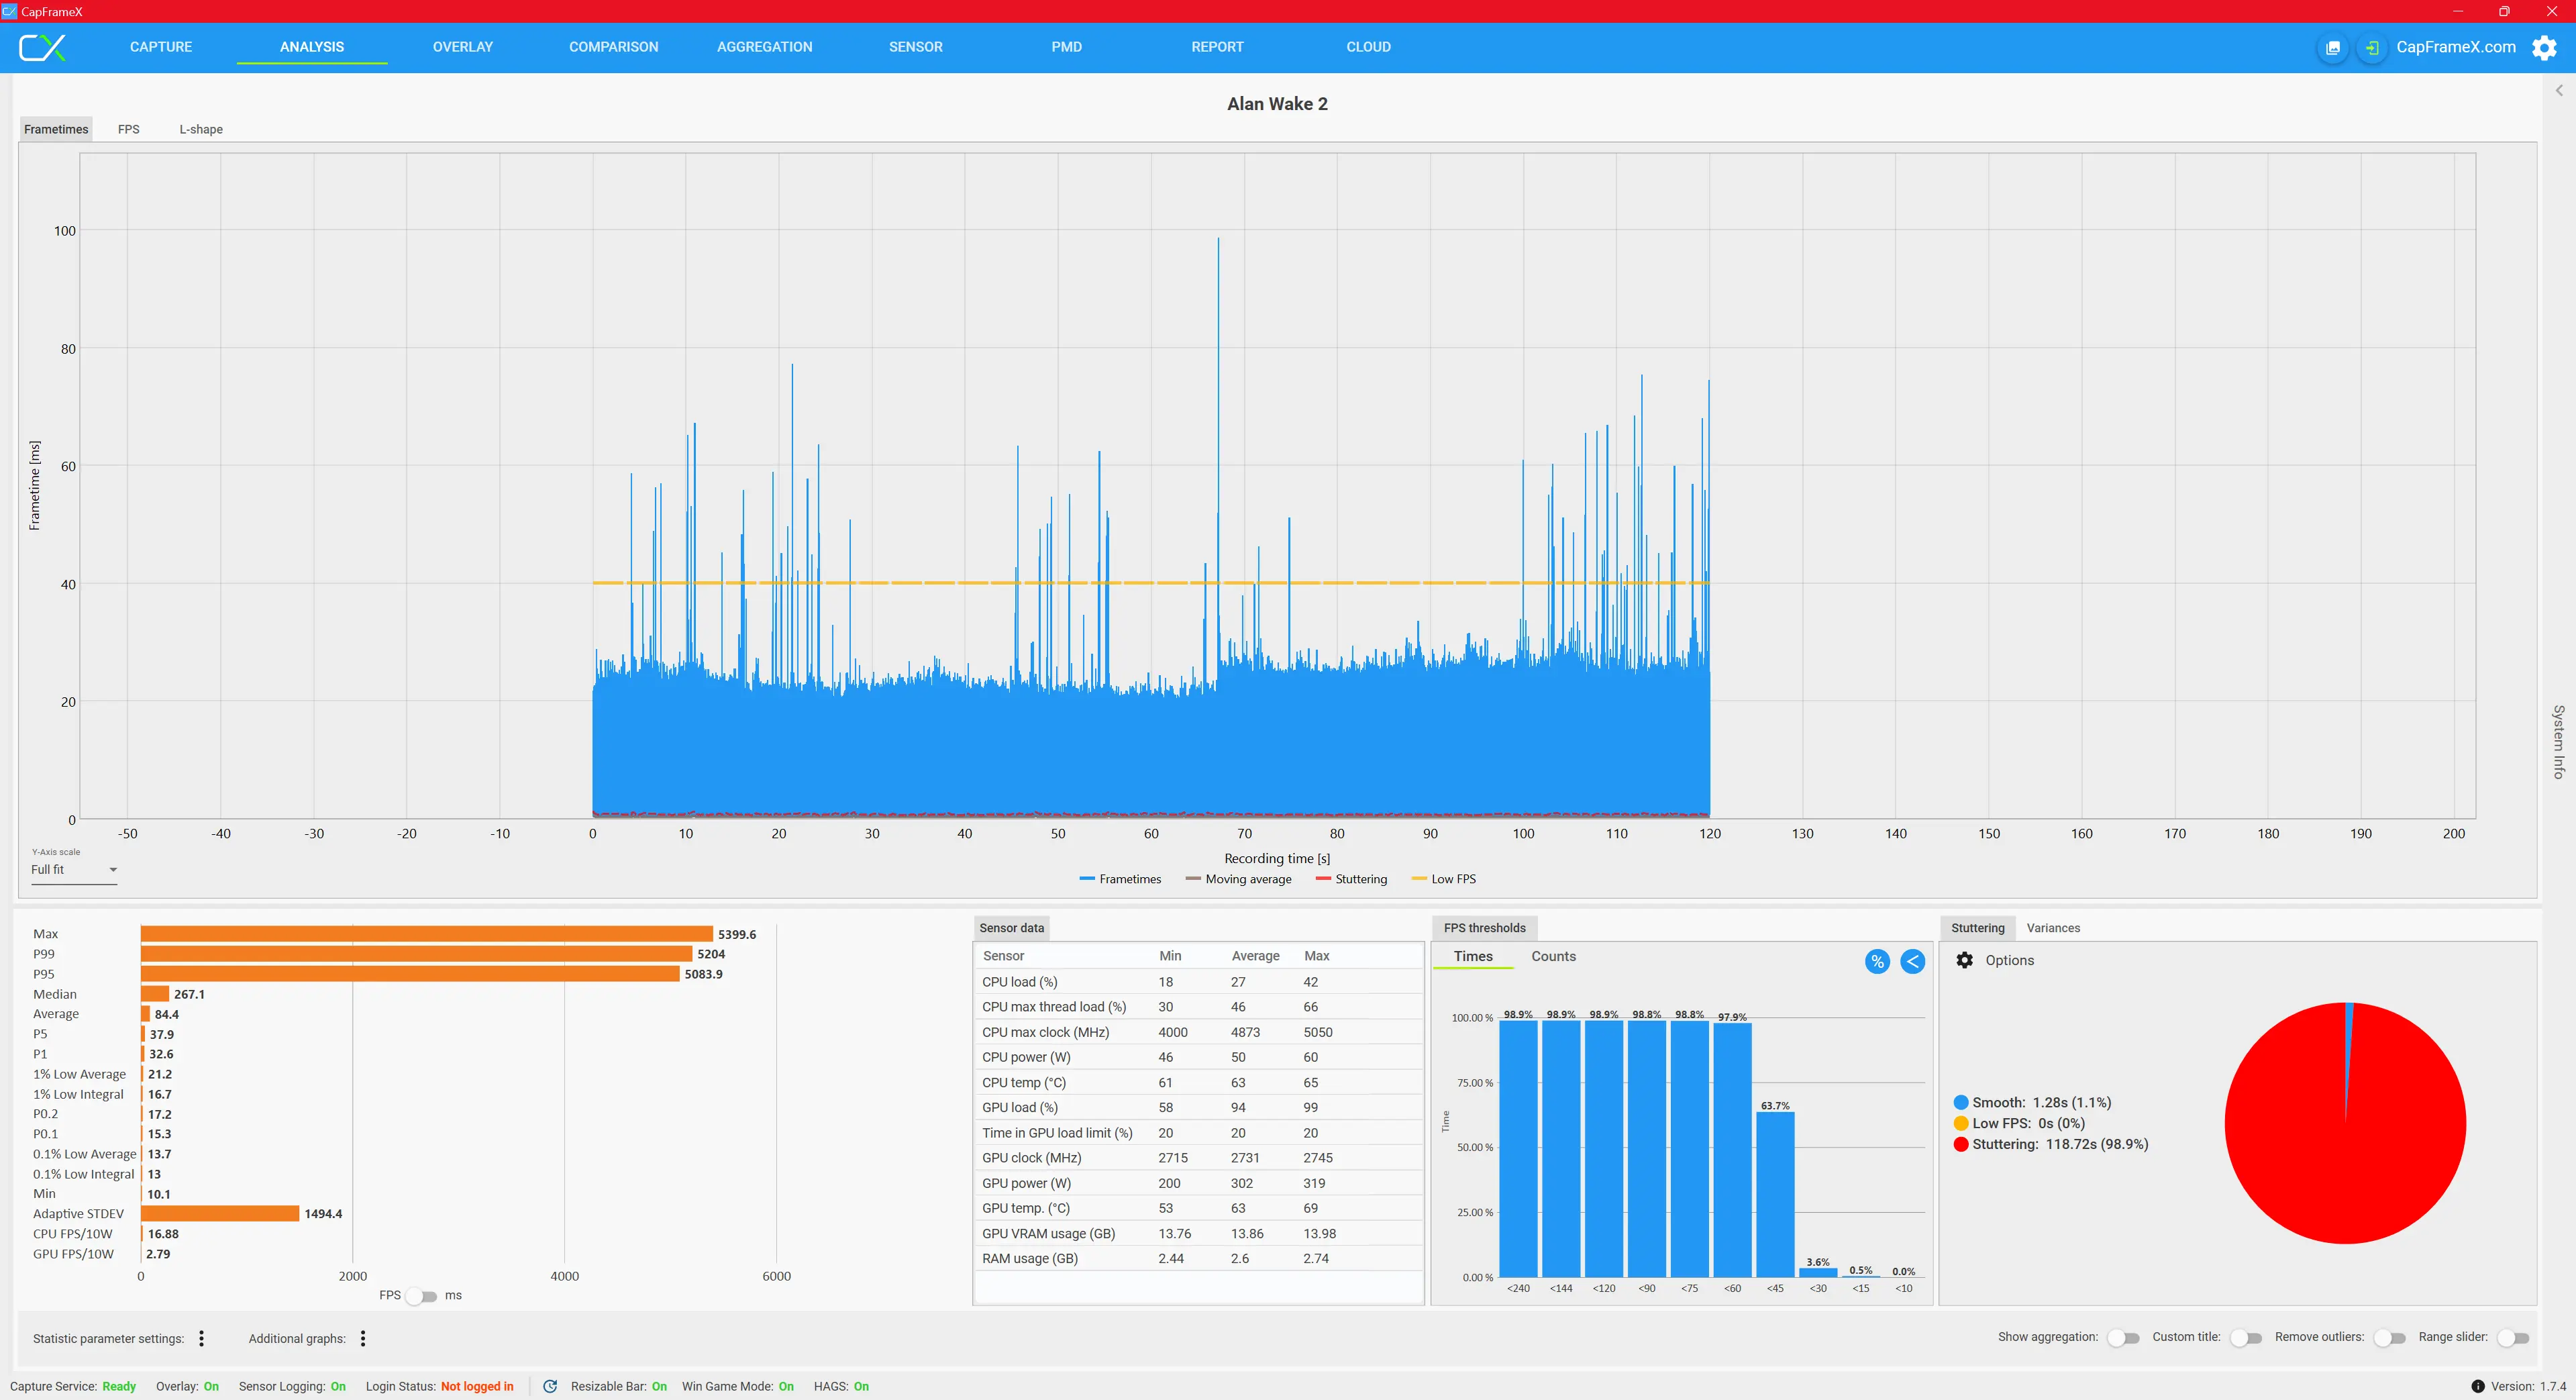
Task: Open the stuttering Options gear icon
Action: [1965, 960]
